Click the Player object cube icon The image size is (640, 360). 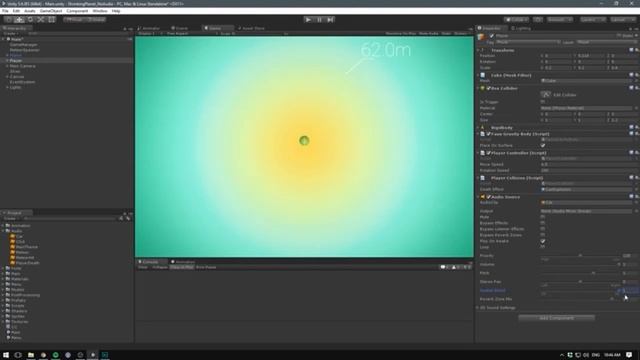(482, 37)
